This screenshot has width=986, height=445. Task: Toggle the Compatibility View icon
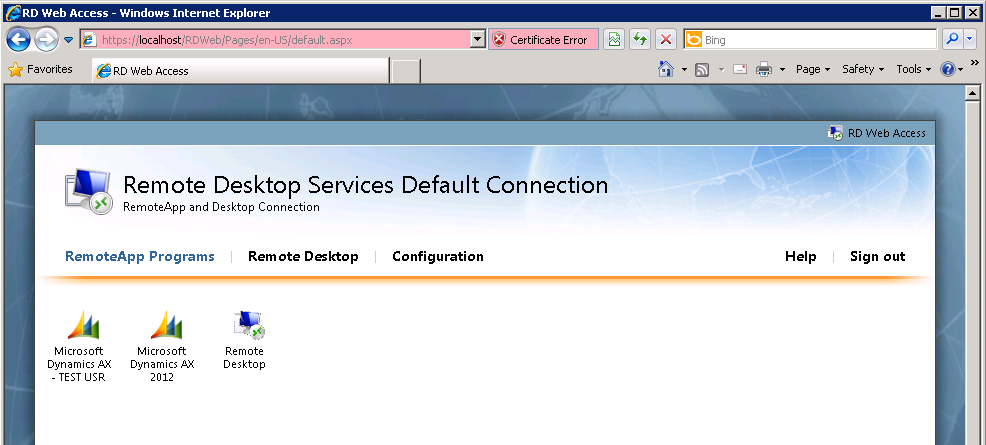(x=614, y=40)
